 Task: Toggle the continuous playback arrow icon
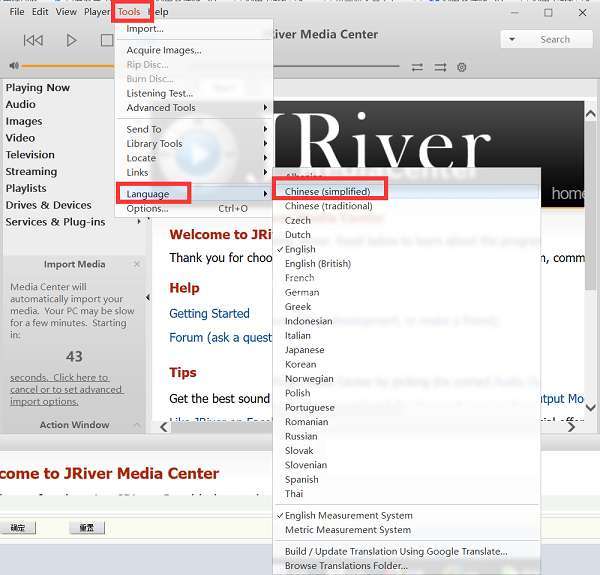(440, 67)
